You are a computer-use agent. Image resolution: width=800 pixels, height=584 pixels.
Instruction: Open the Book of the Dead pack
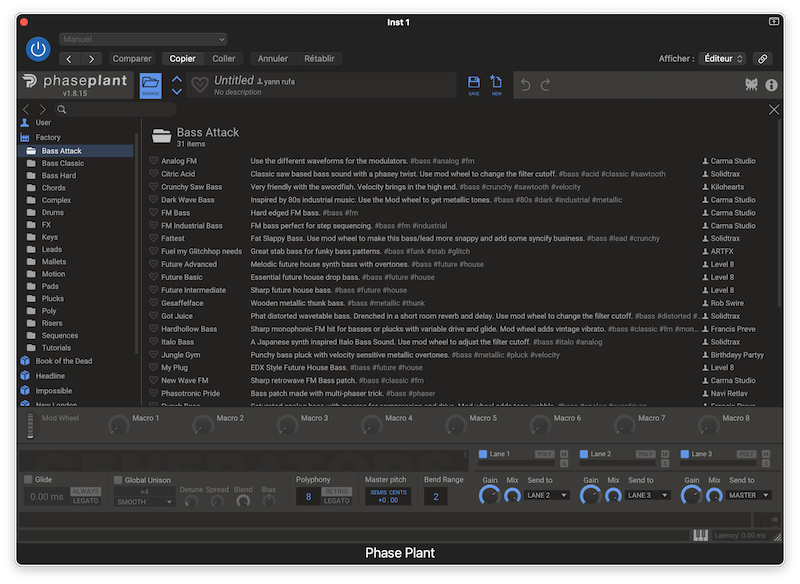click(x=64, y=361)
